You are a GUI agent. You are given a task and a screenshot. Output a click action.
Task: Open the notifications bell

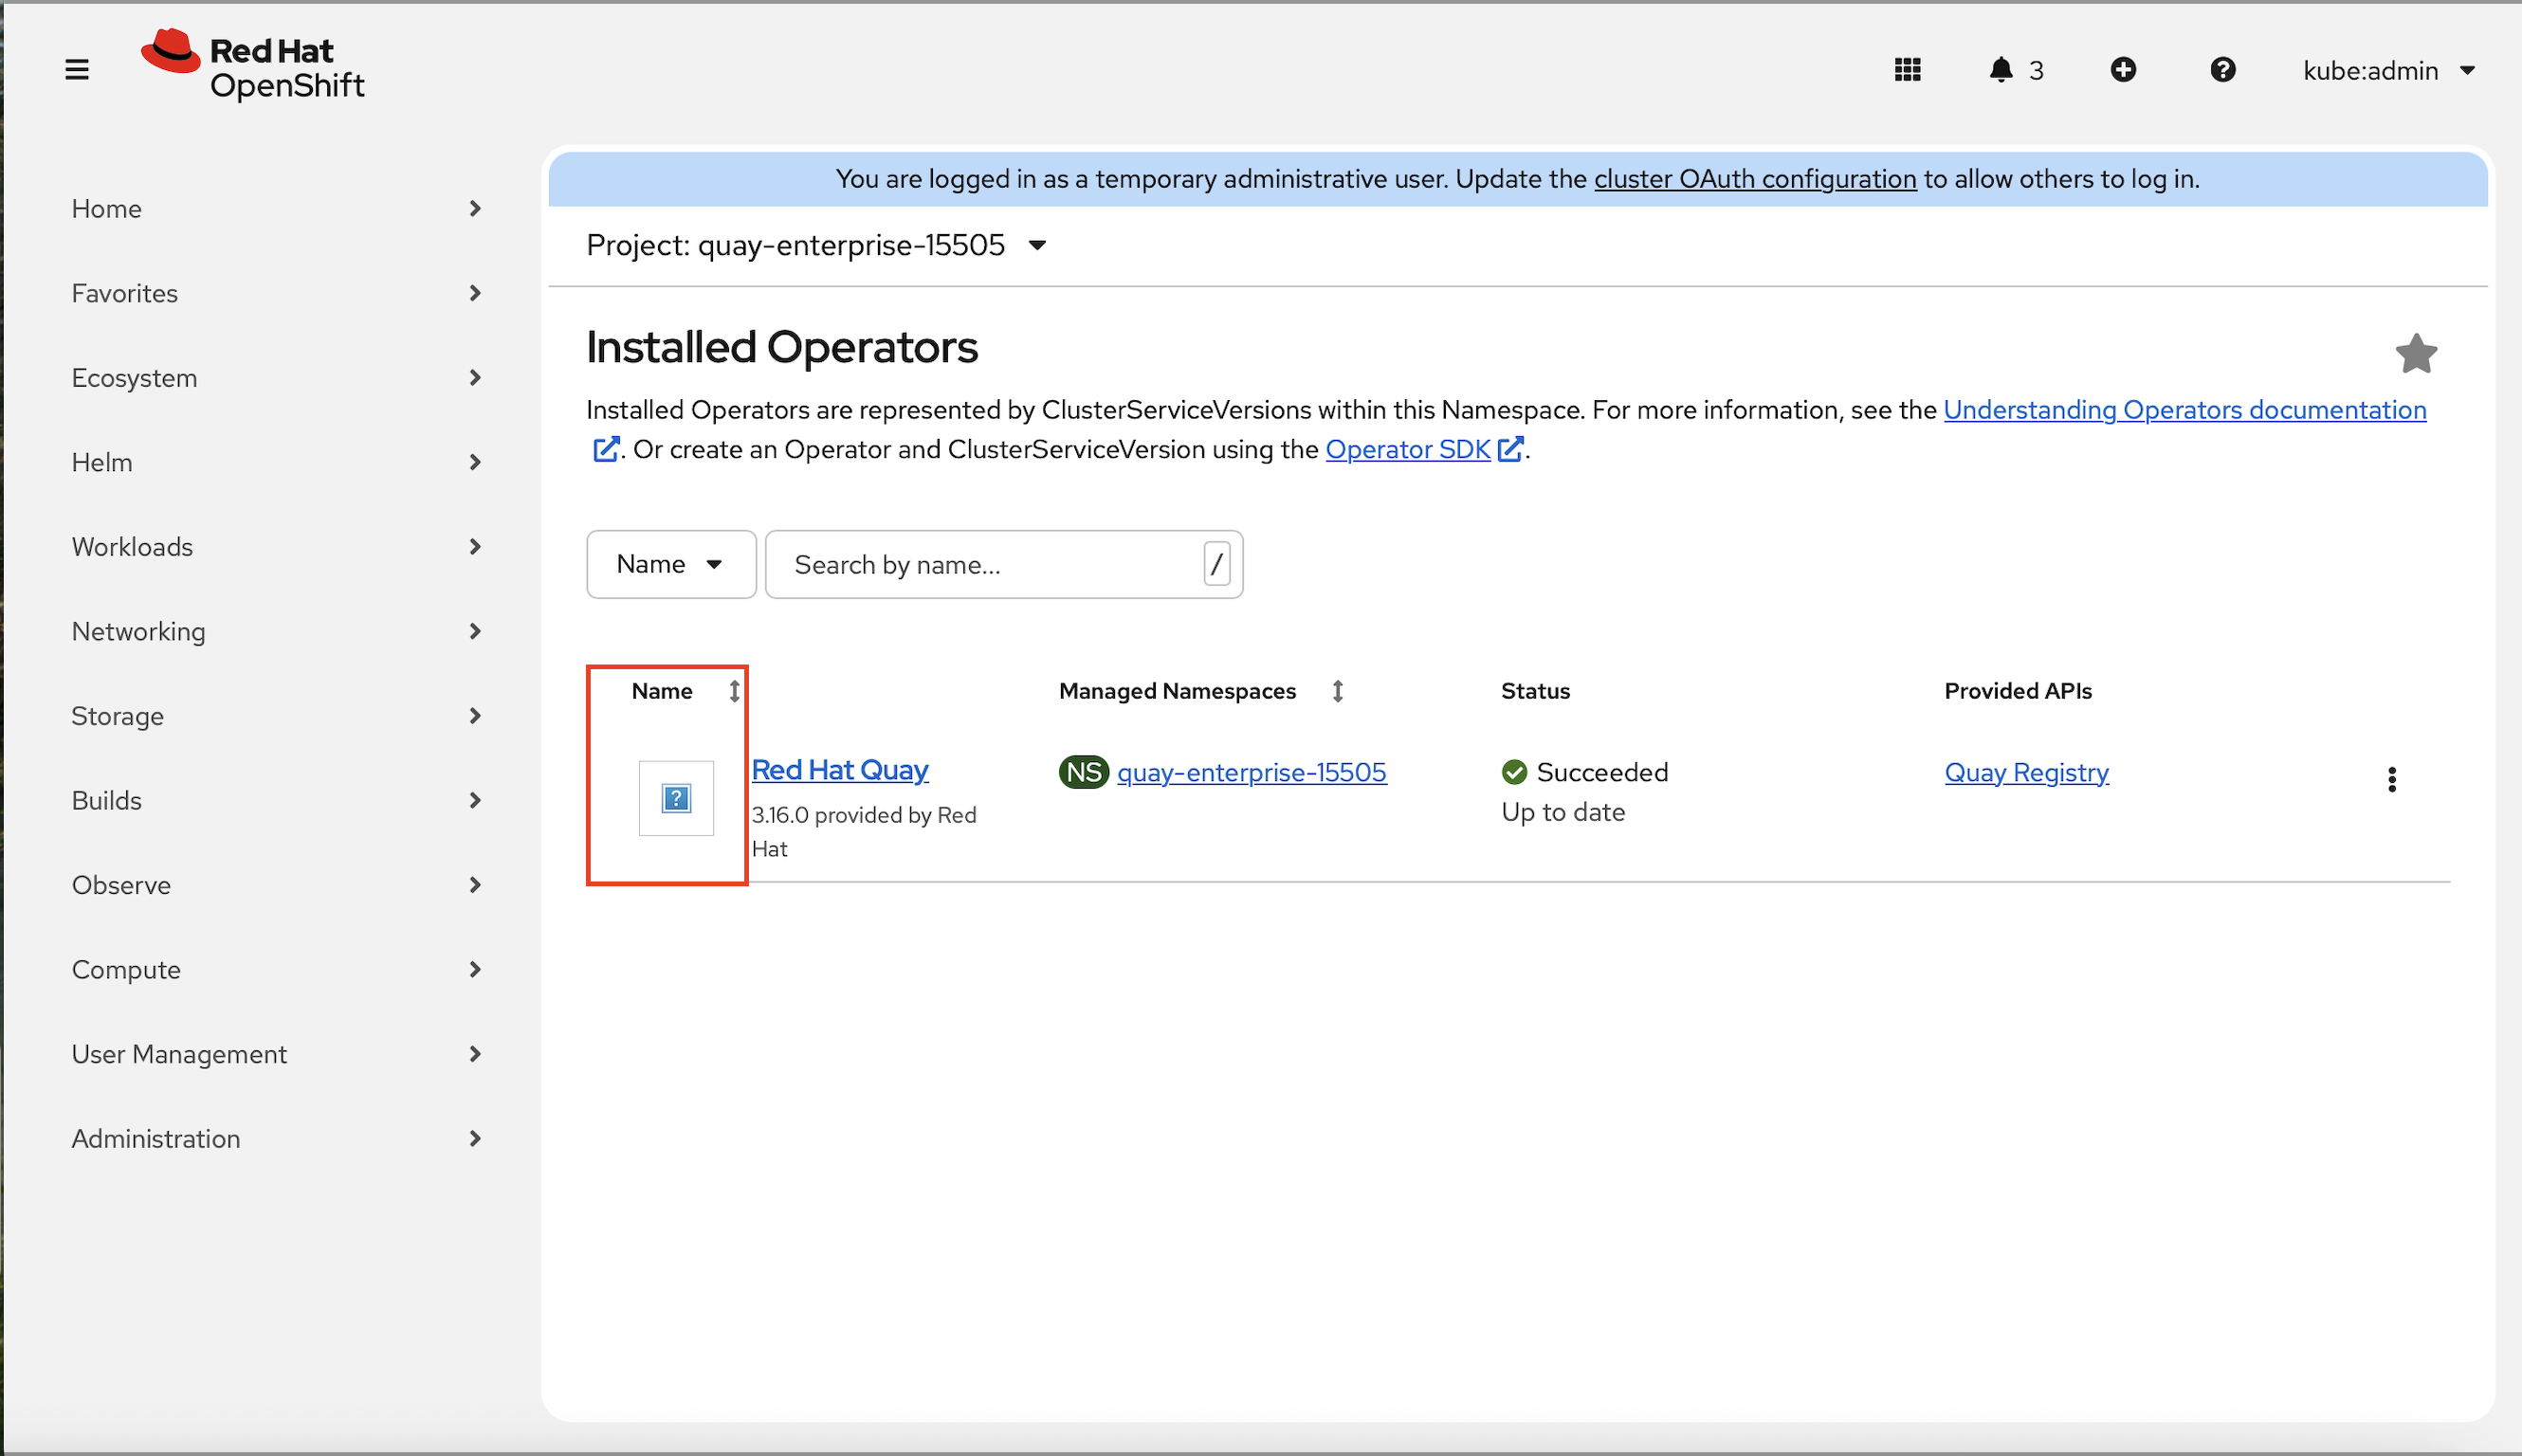pos(2001,70)
